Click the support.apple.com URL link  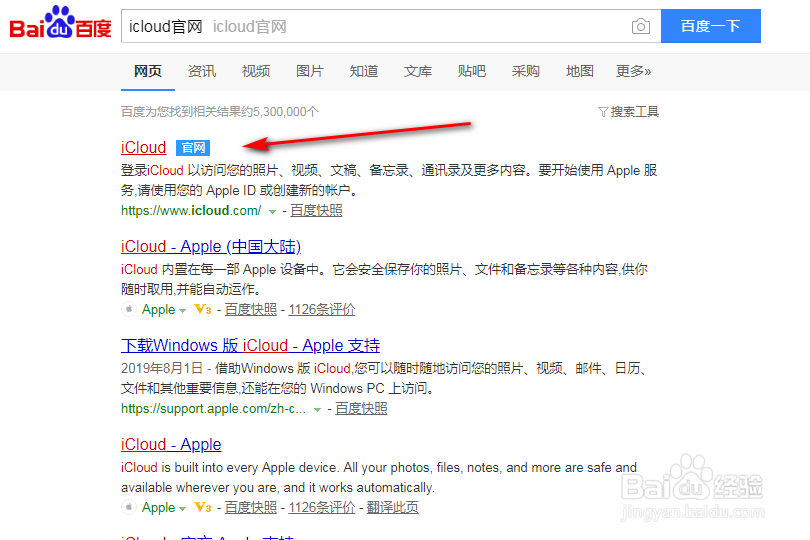click(x=213, y=409)
